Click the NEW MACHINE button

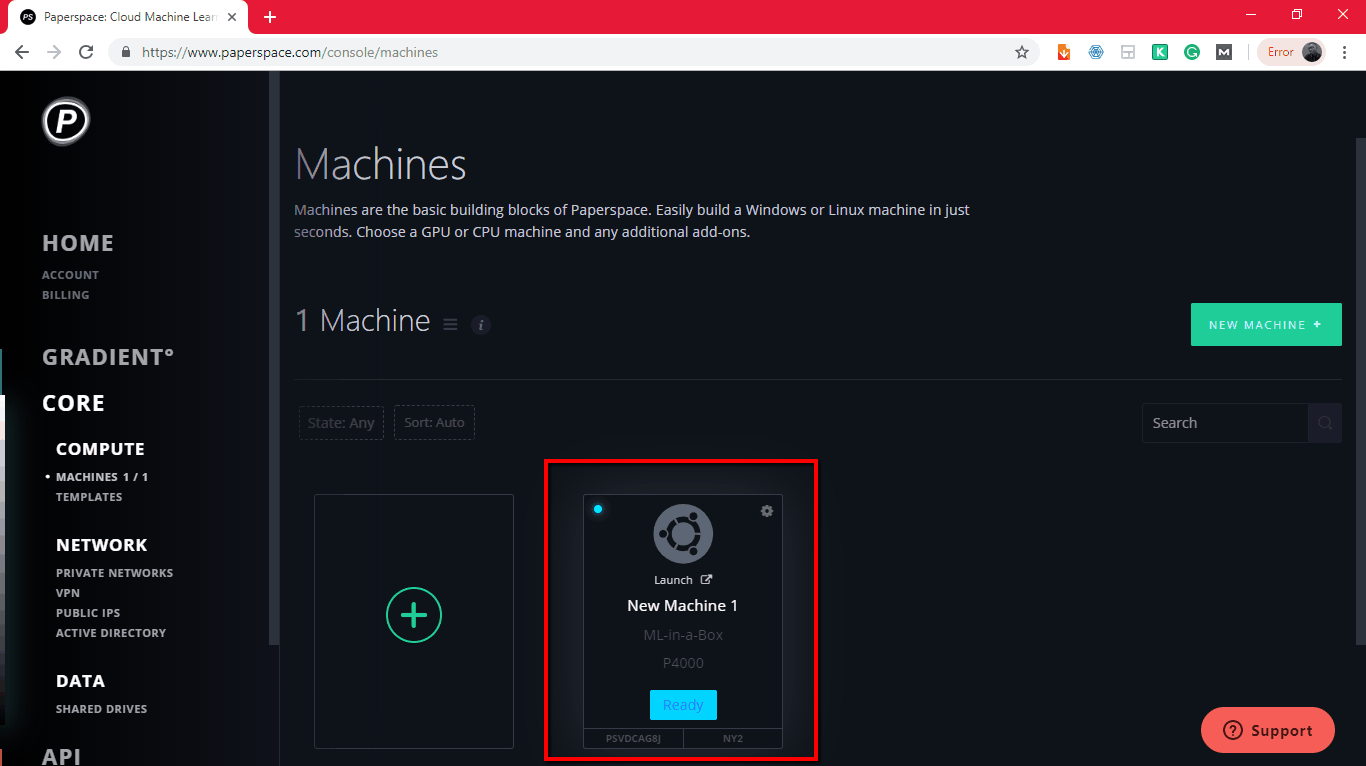tap(1266, 325)
